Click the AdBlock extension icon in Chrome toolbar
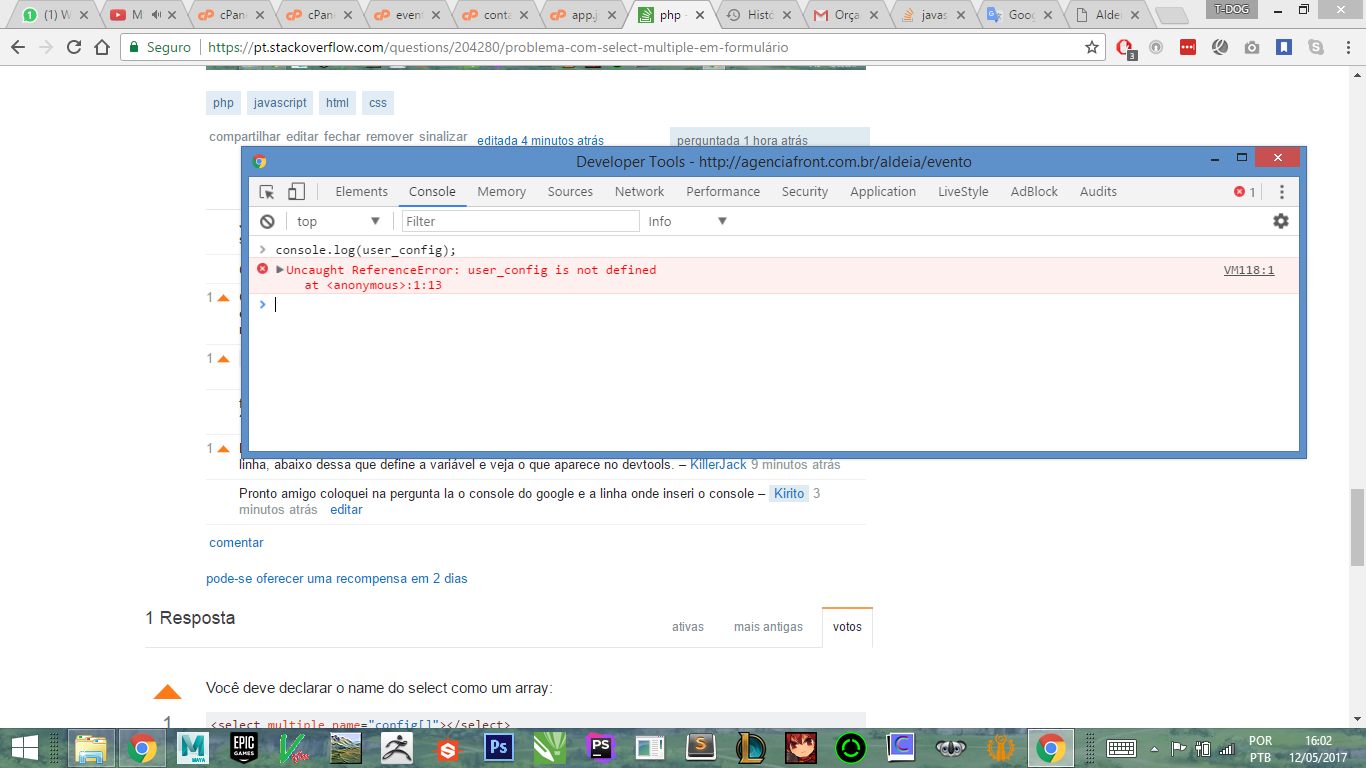Screen dimensions: 1366x768 (1124, 47)
